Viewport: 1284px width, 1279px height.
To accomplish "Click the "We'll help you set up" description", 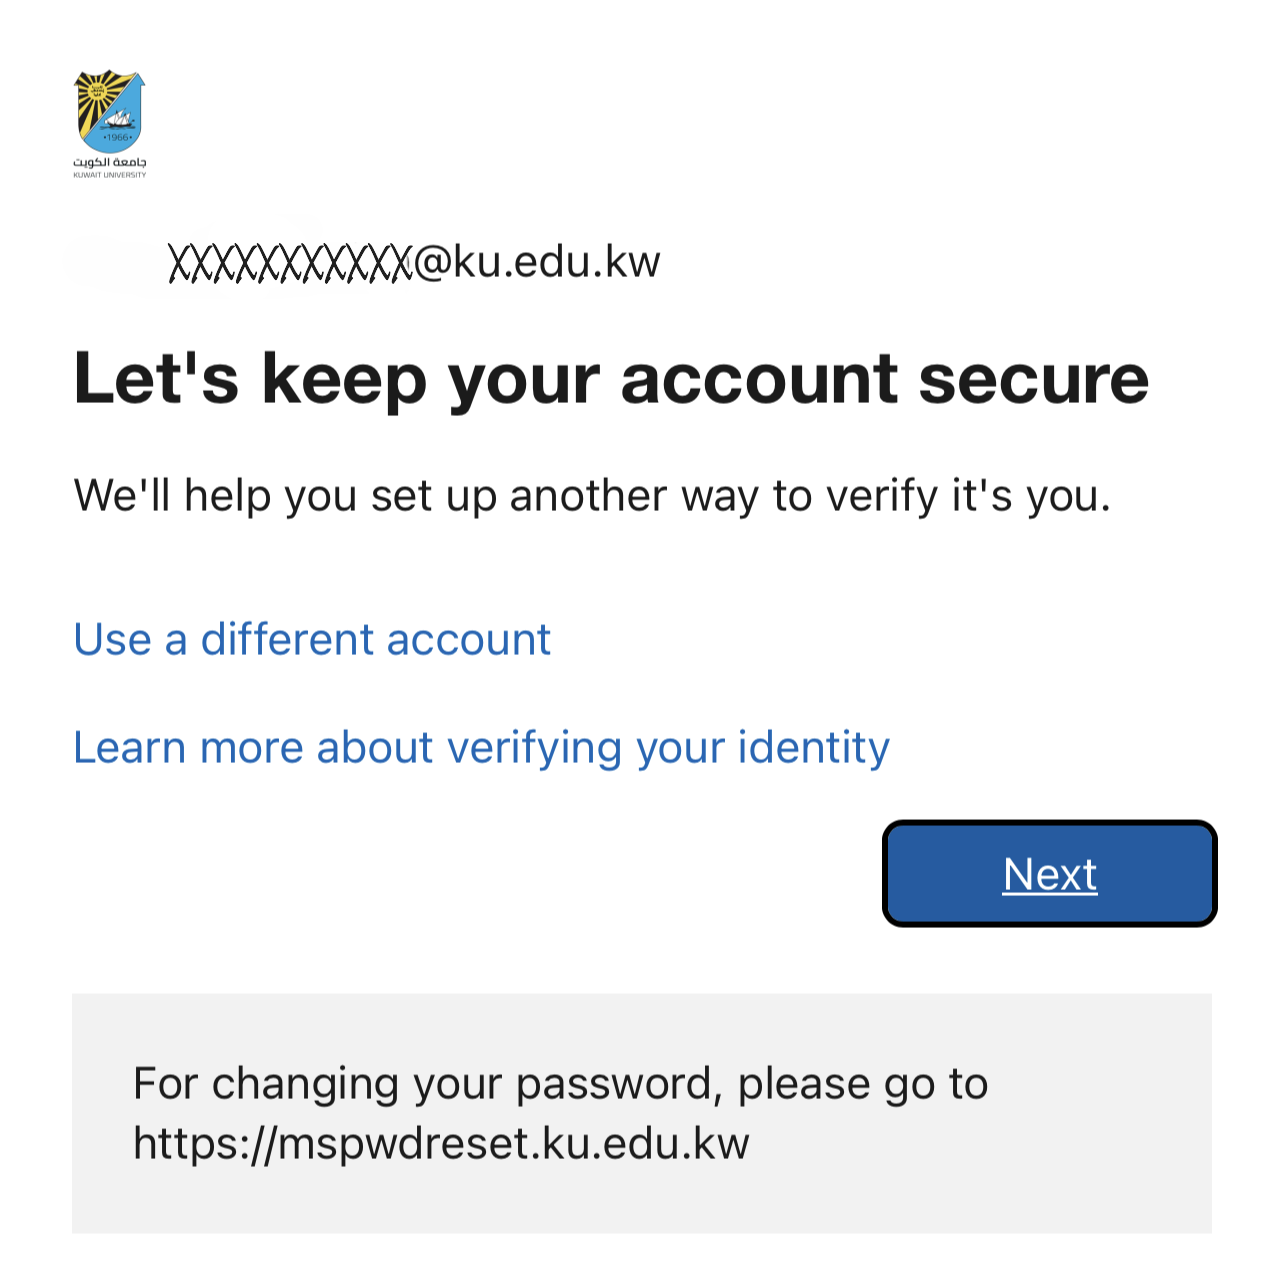I will coord(592,496).
